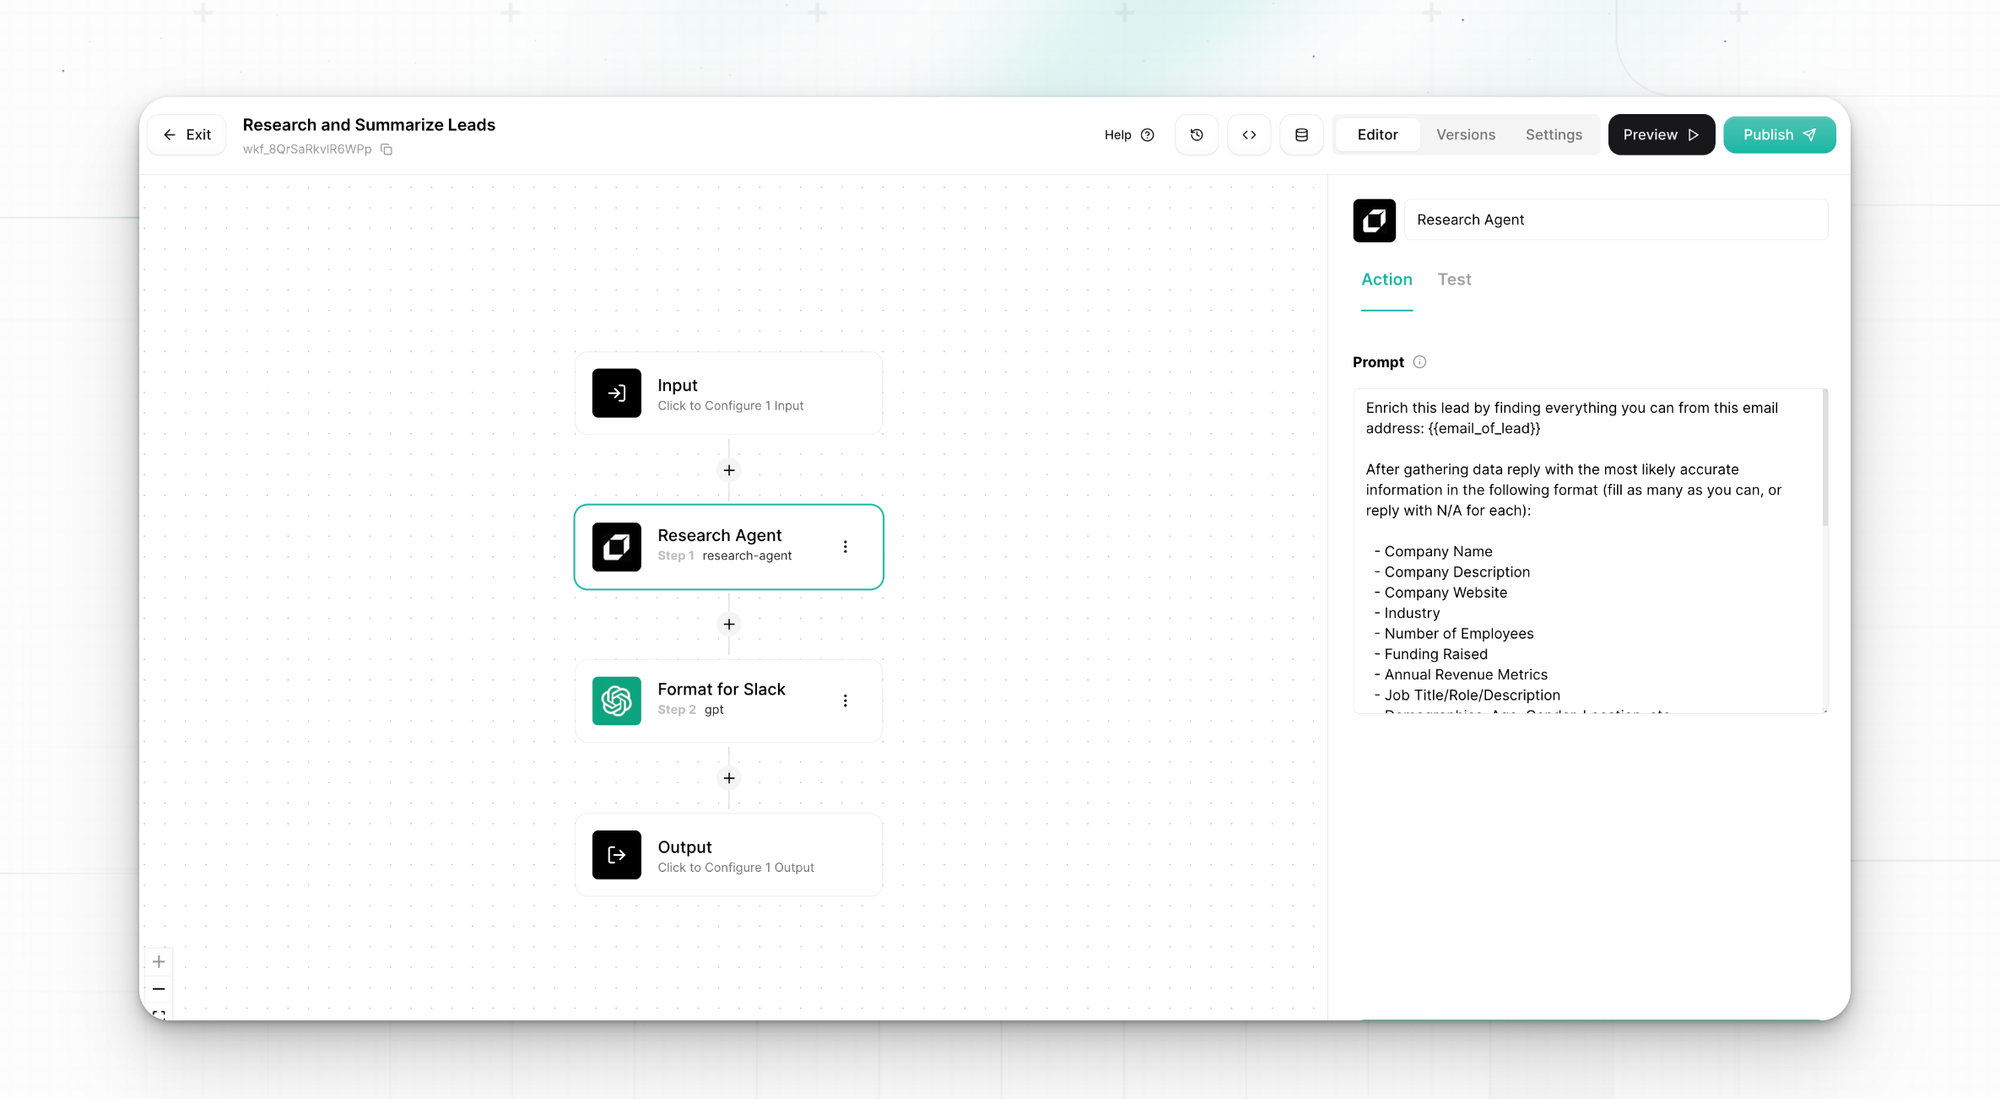Click the Prompt info icon
This screenshot has width=2000, height=1099.
(x=1419, y=362)
